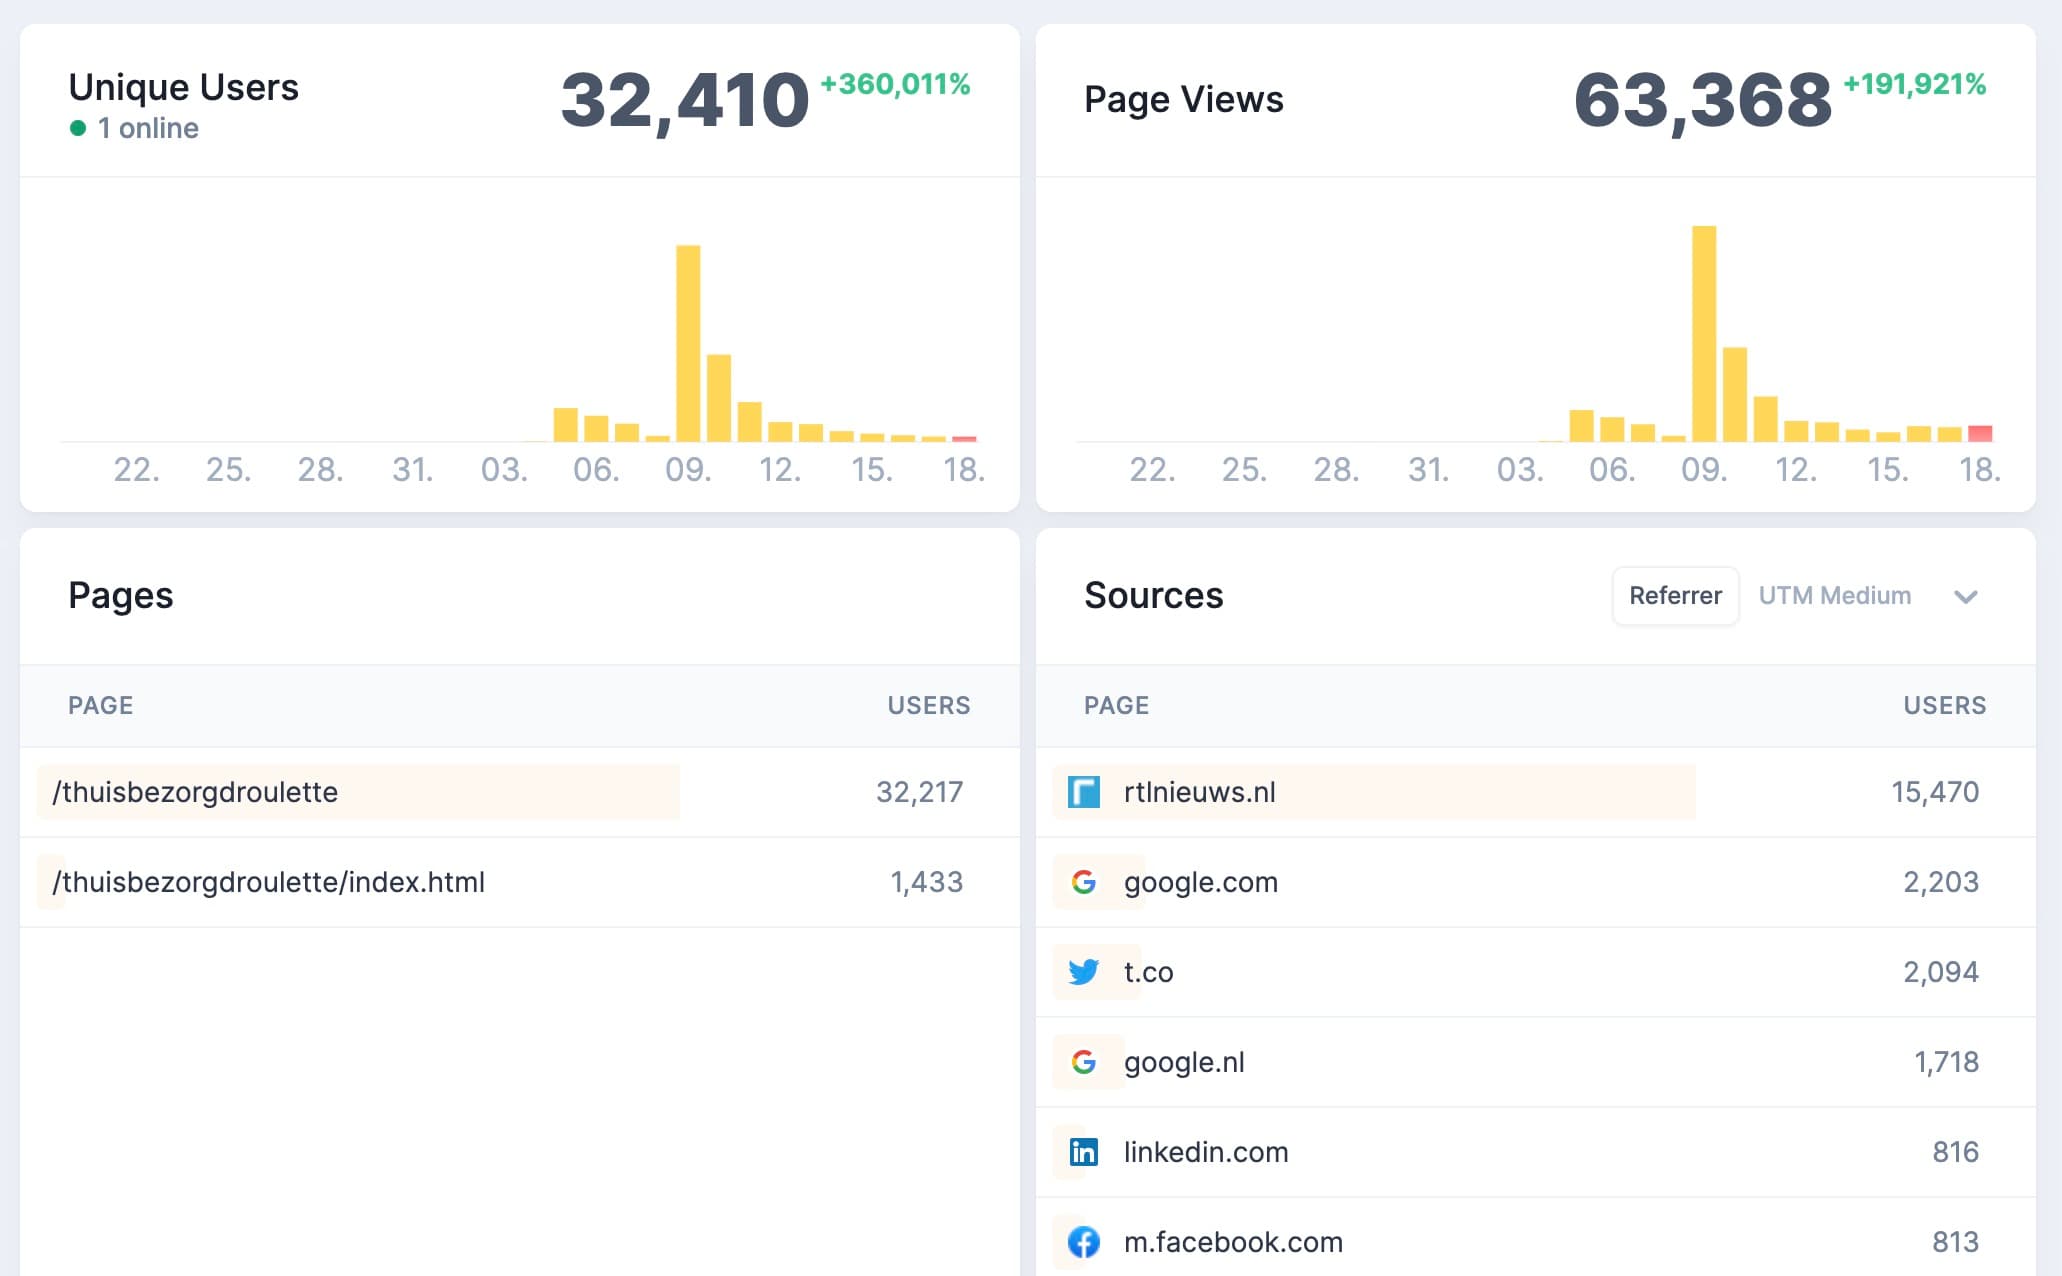2062x1276 pixels.
Task: Open the Sources dropdown chevron
Action: (1967, 596)
